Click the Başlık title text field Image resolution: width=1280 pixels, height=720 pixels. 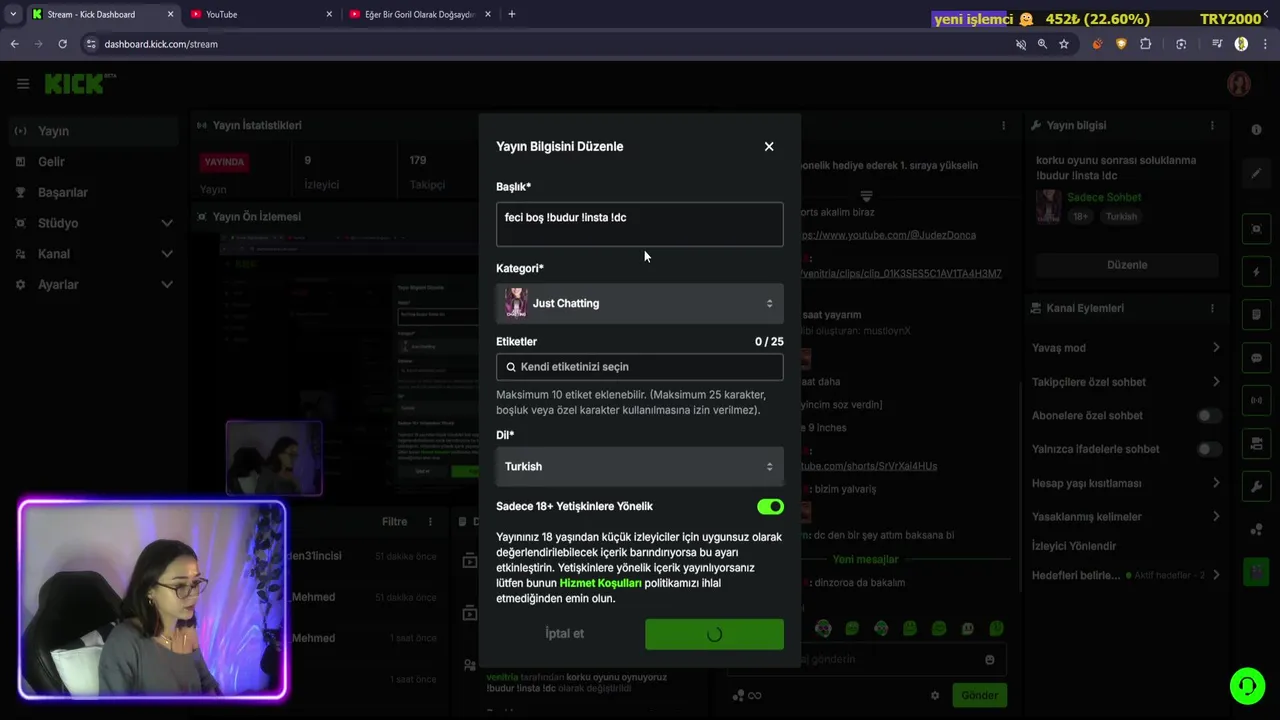(639, 224)
